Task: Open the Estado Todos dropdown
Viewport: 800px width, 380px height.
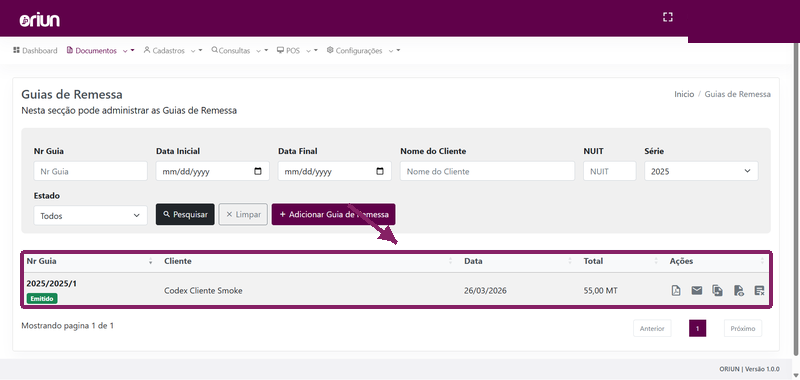Action: 90,215
